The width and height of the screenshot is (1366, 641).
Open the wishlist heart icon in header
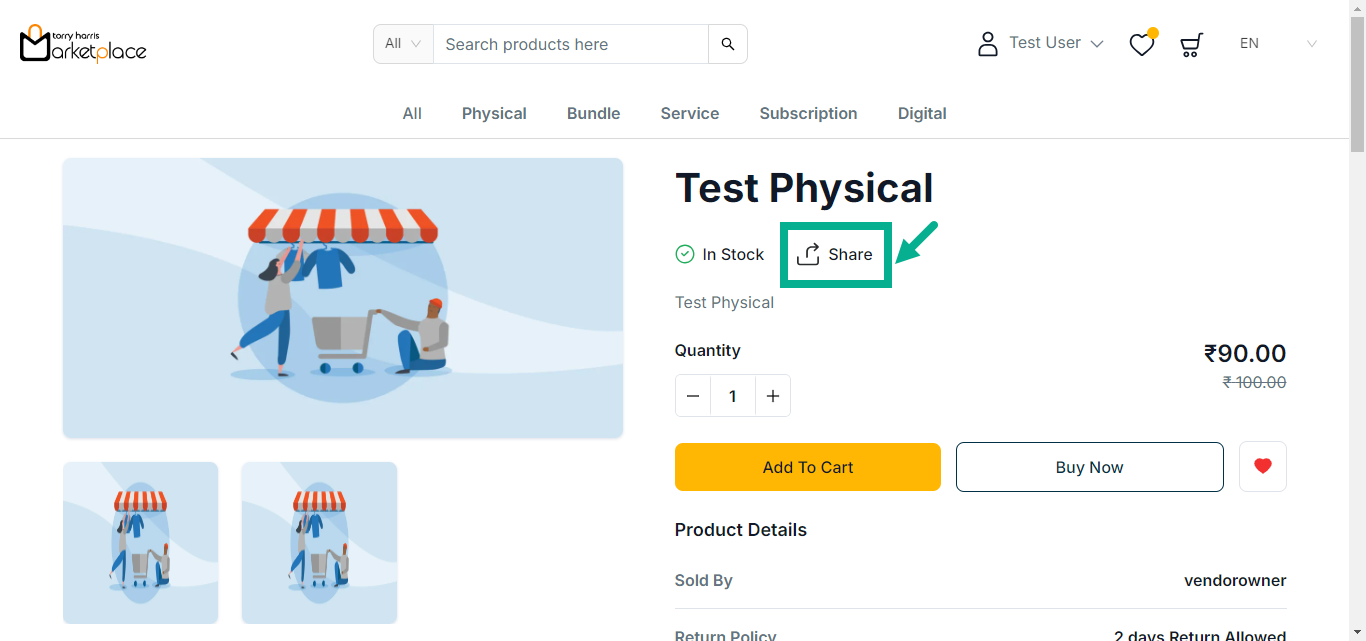(1141, 45)
